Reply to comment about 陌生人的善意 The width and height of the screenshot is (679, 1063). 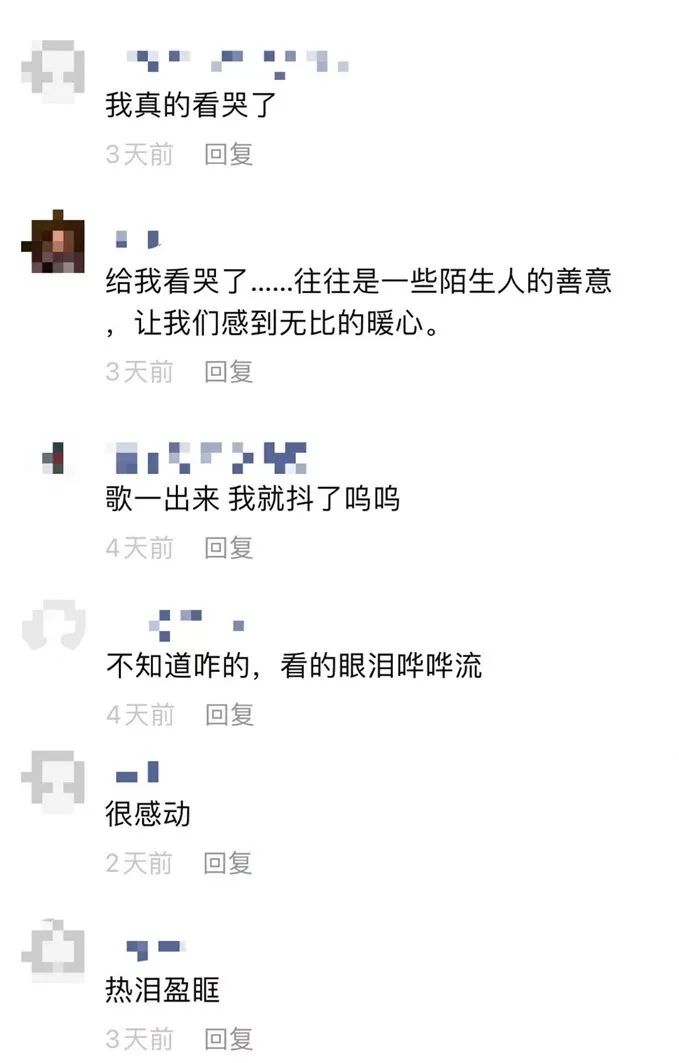click(229, 372)
